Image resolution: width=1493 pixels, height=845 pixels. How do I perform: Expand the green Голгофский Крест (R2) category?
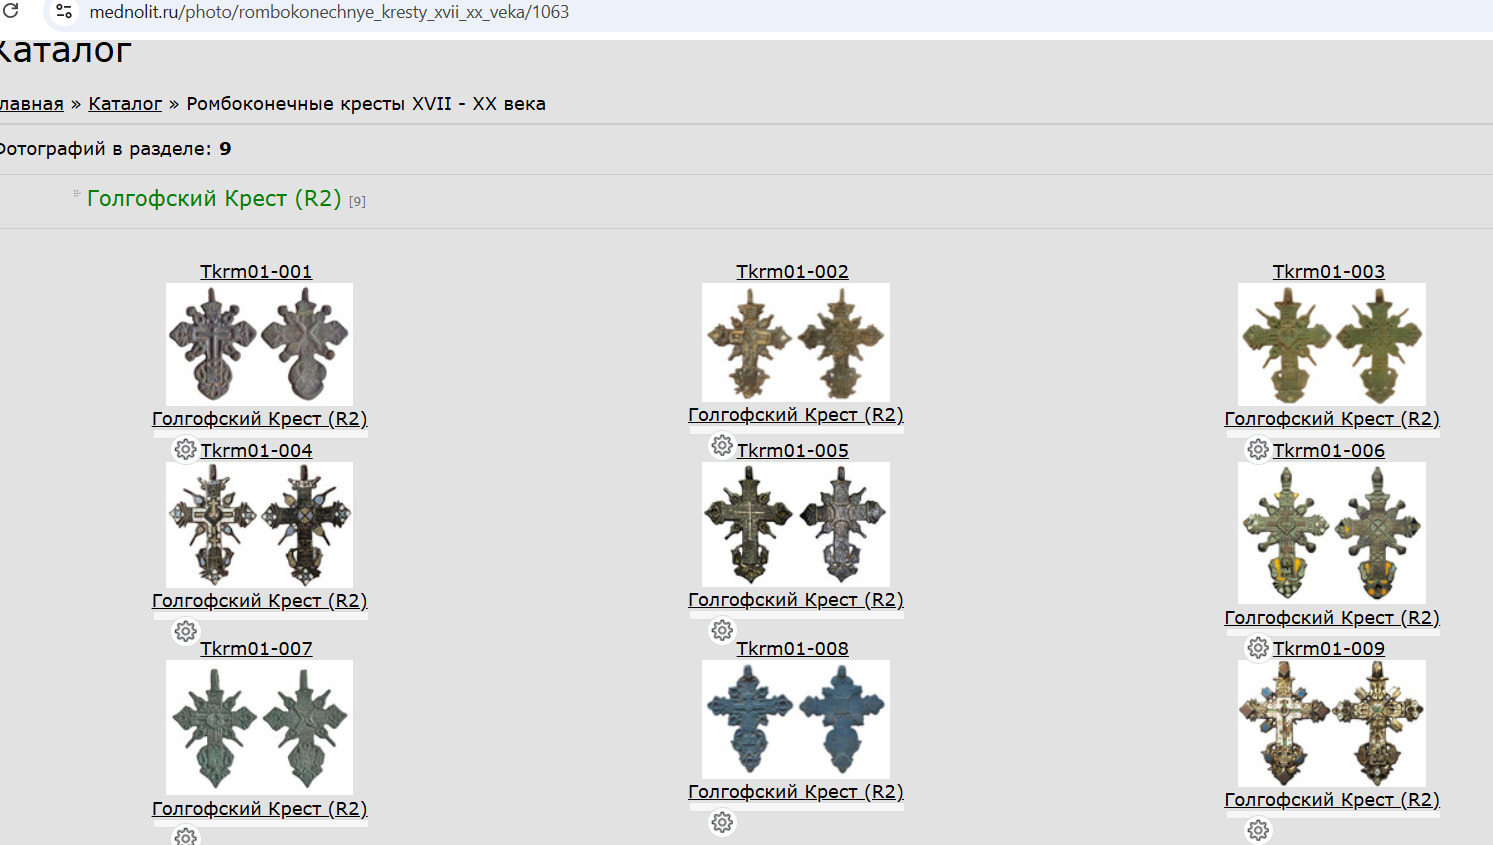click(x=214, y=199)
